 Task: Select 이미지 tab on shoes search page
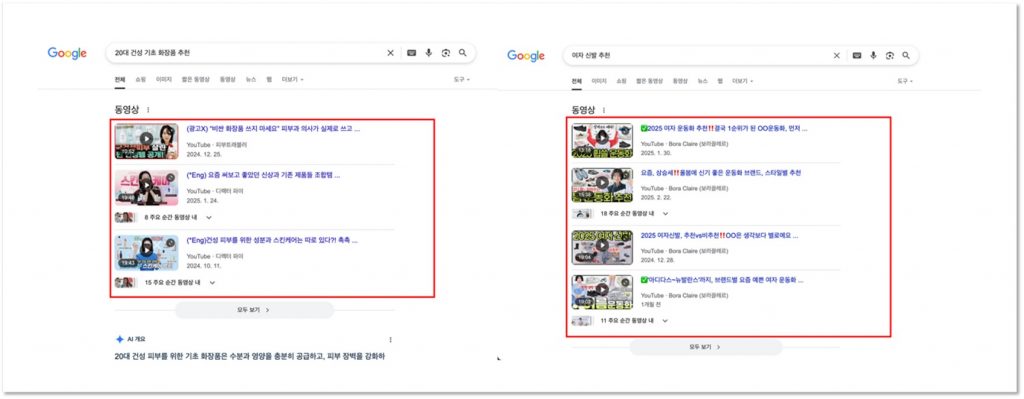click(x=599, y=82)
